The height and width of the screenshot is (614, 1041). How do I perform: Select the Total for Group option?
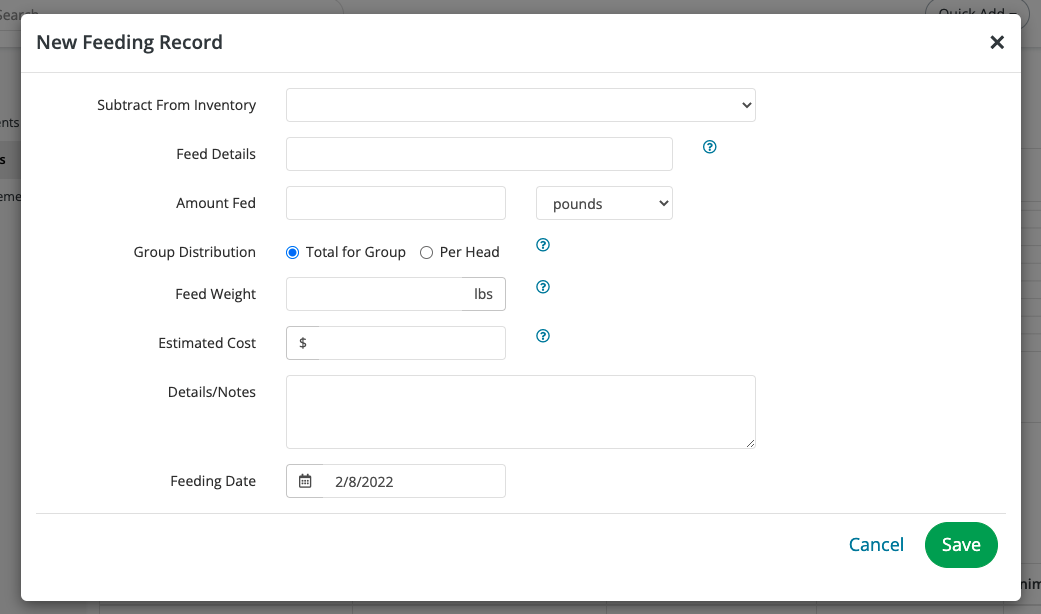[x=293, y=253]
